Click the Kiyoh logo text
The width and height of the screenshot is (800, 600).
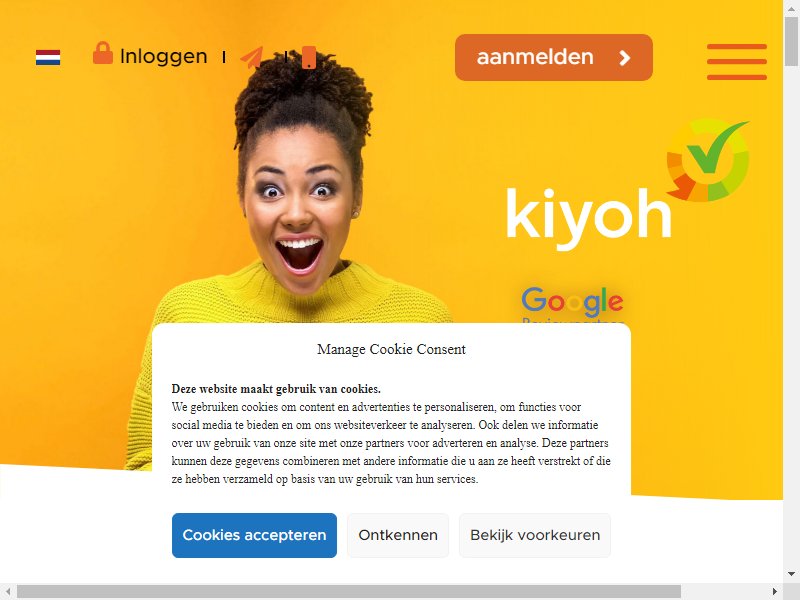(x=588, y=218)
